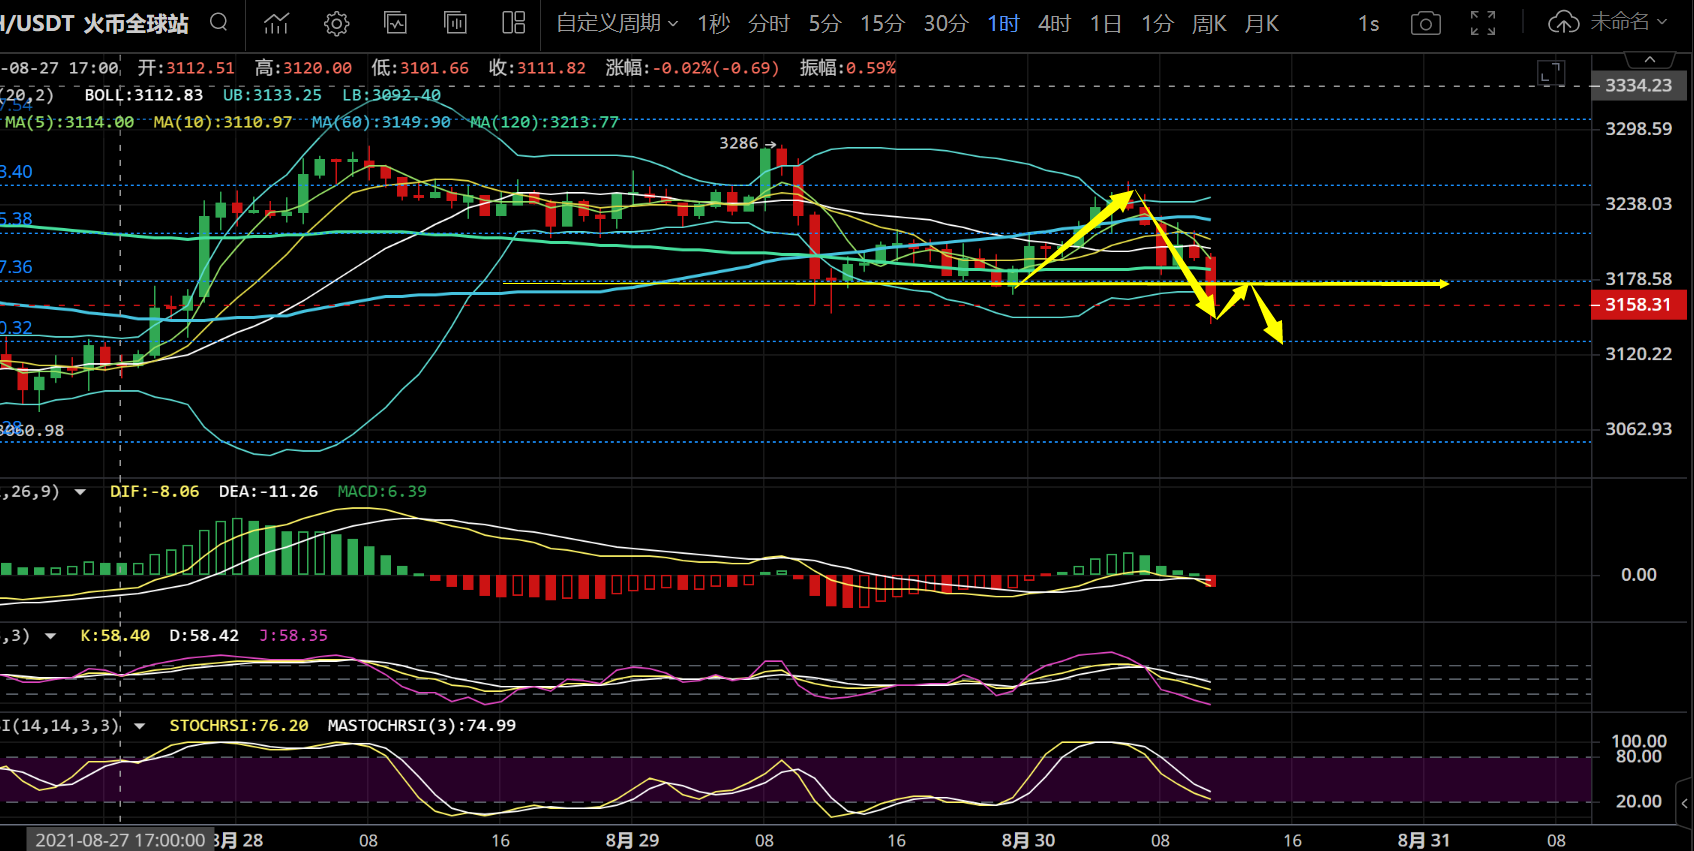Image resolution: width=1694 pixels, height=851 pixels.
Task: Click the chart template icon
Action: coord(396,23)
